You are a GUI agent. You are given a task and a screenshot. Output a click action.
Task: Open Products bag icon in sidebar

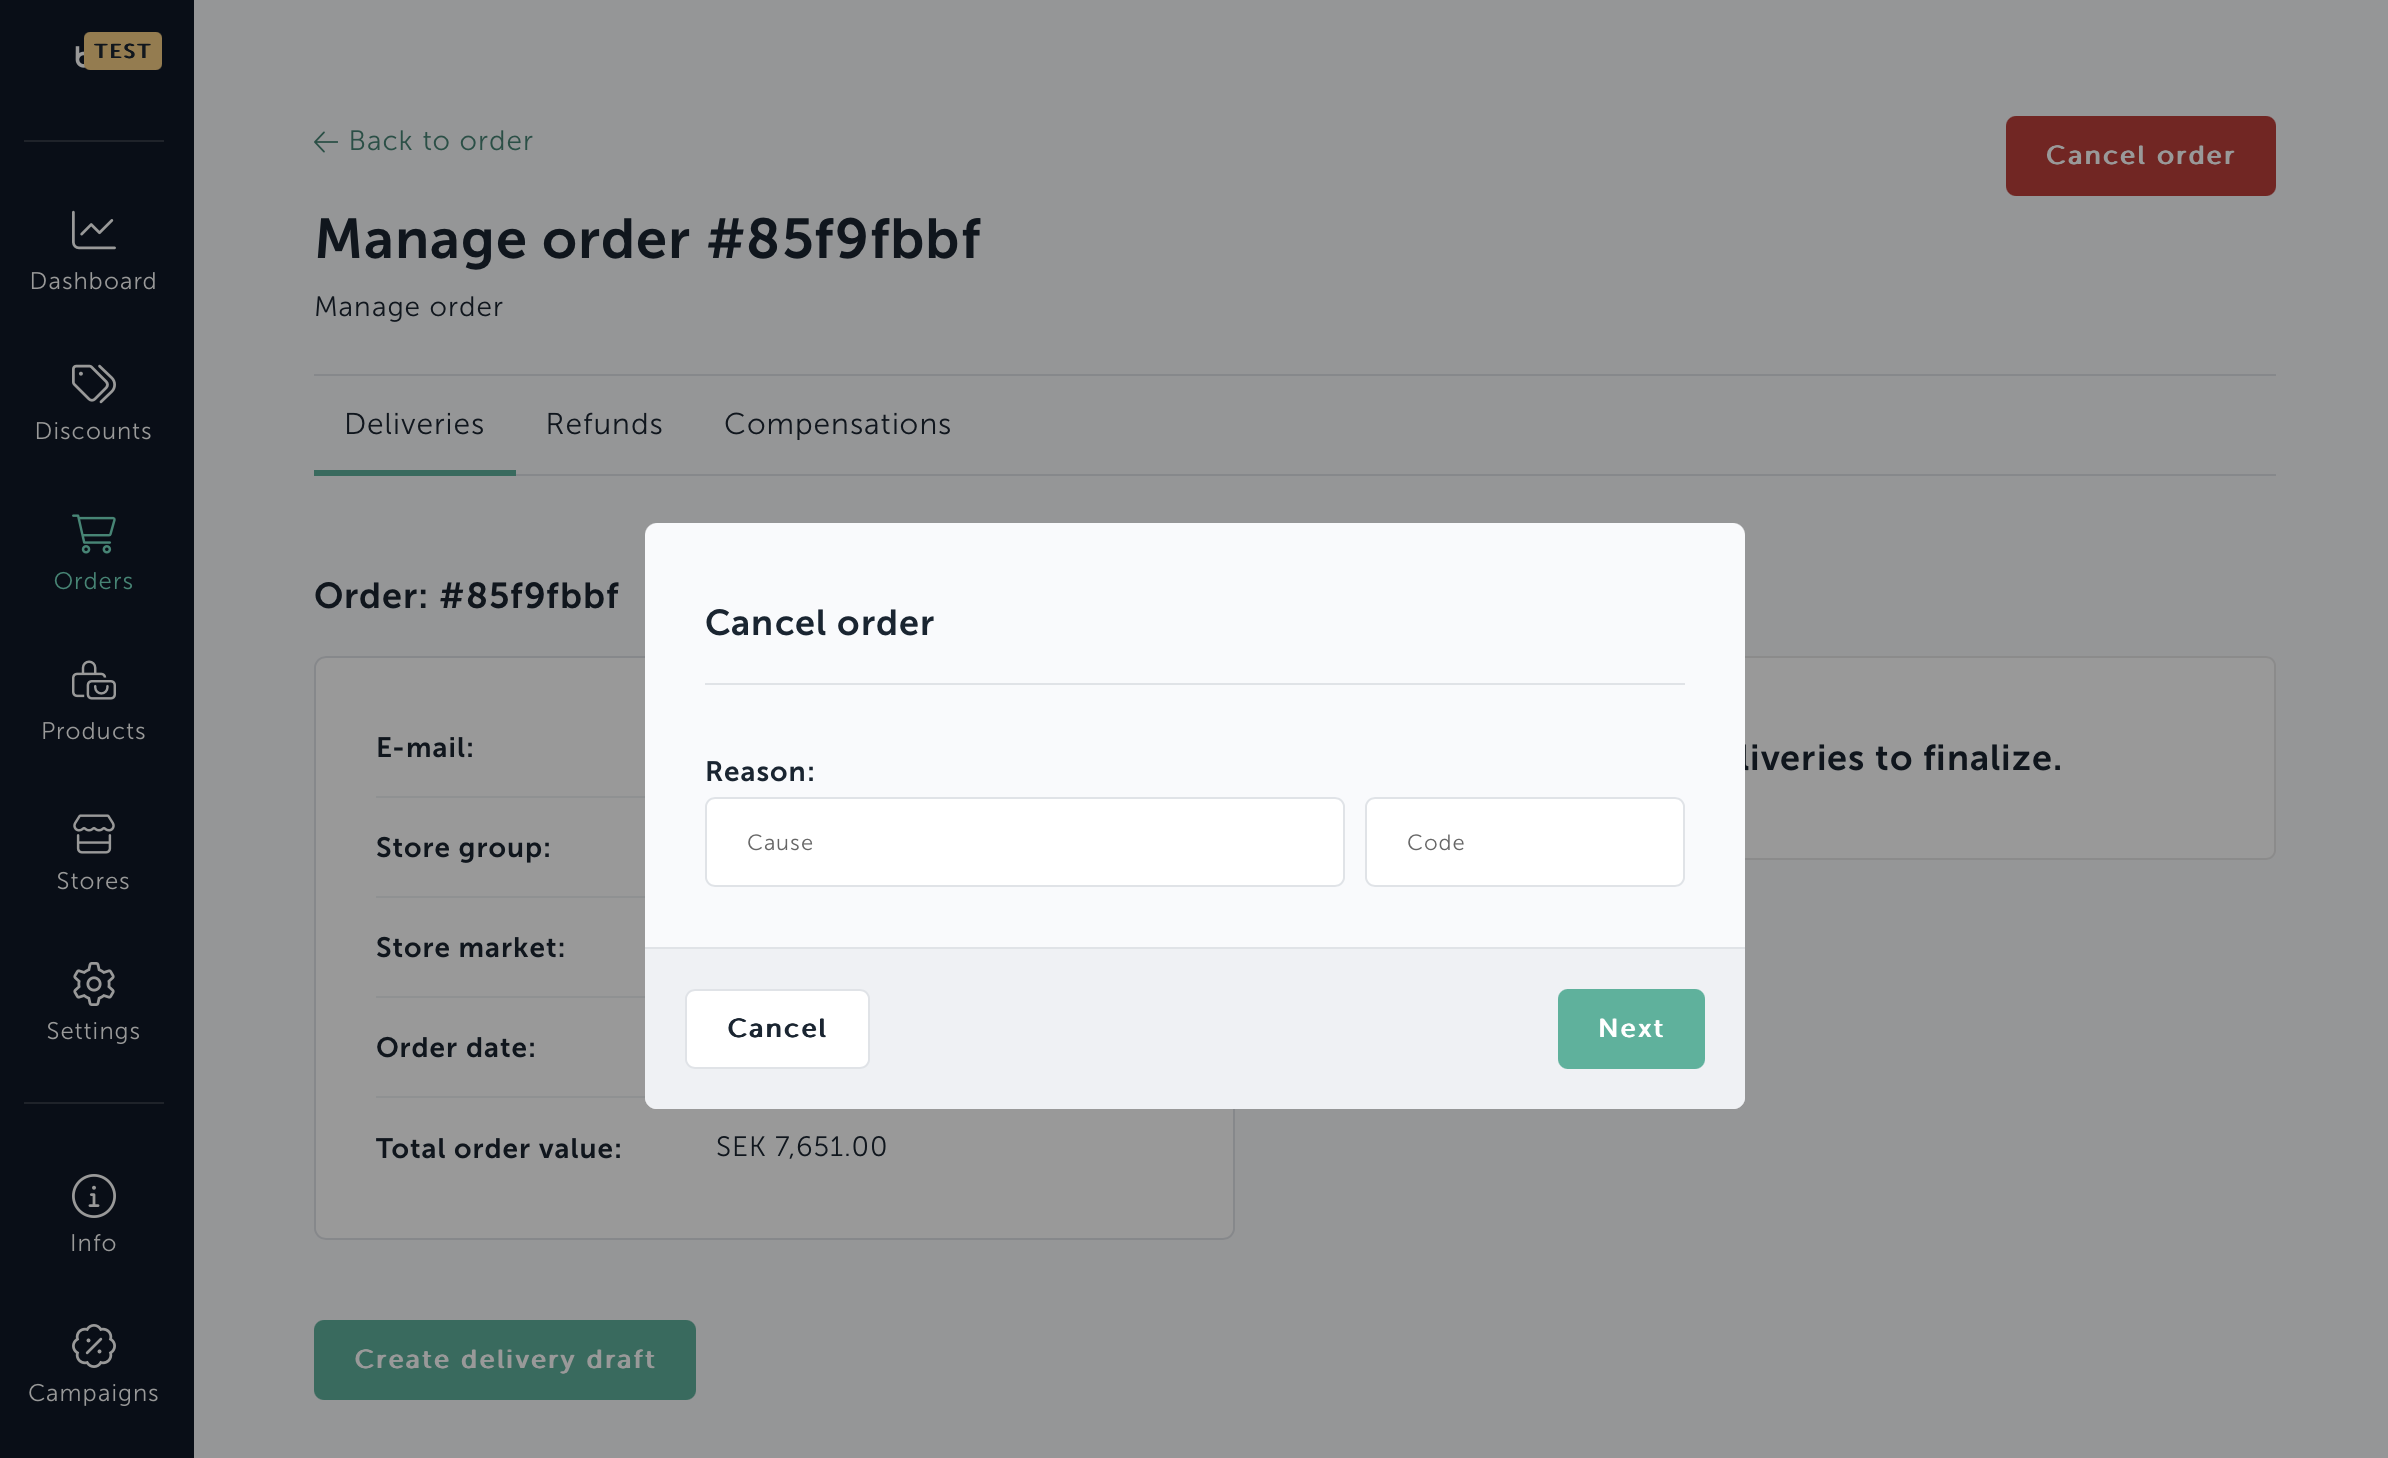[93, 681]
